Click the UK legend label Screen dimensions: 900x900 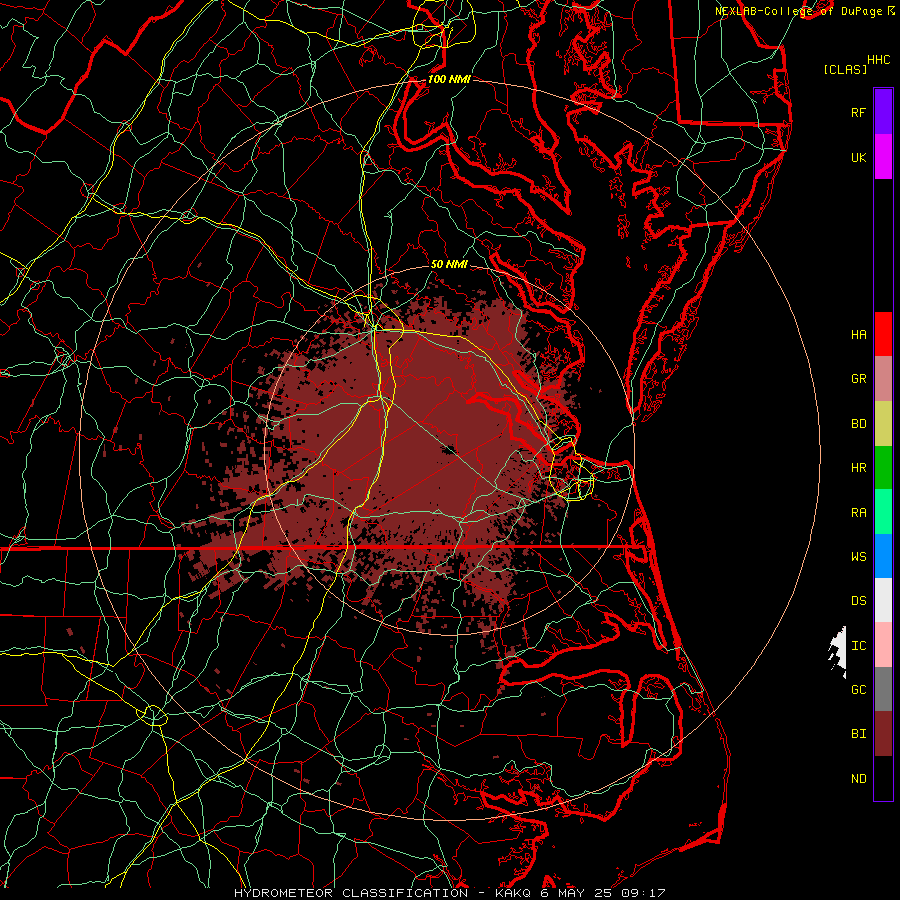point(858,157)
